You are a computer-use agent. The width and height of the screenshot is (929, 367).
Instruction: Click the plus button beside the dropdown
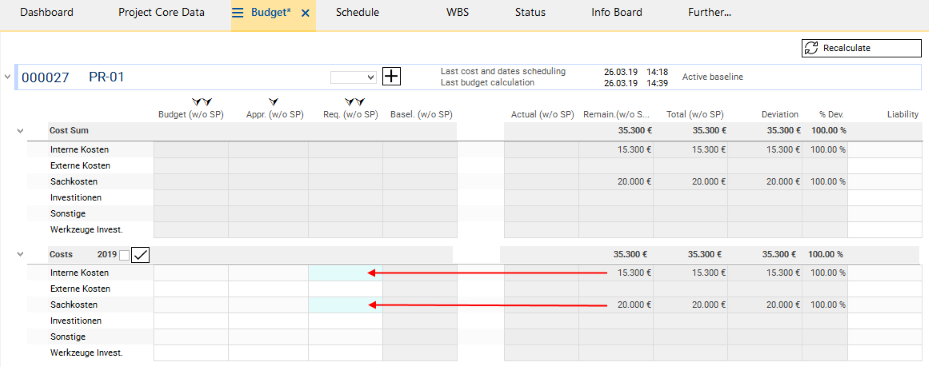tap(392, 76)
